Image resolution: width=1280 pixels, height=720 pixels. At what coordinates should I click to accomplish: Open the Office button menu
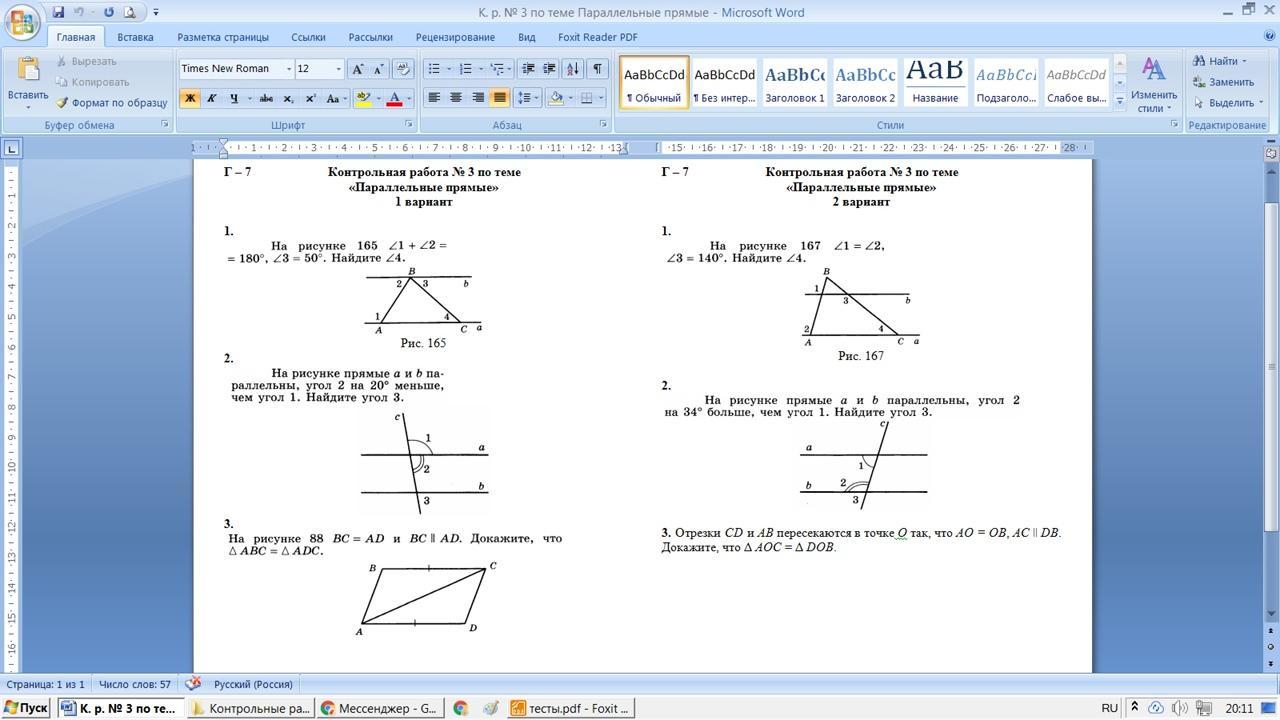click(x=22, y=20)
